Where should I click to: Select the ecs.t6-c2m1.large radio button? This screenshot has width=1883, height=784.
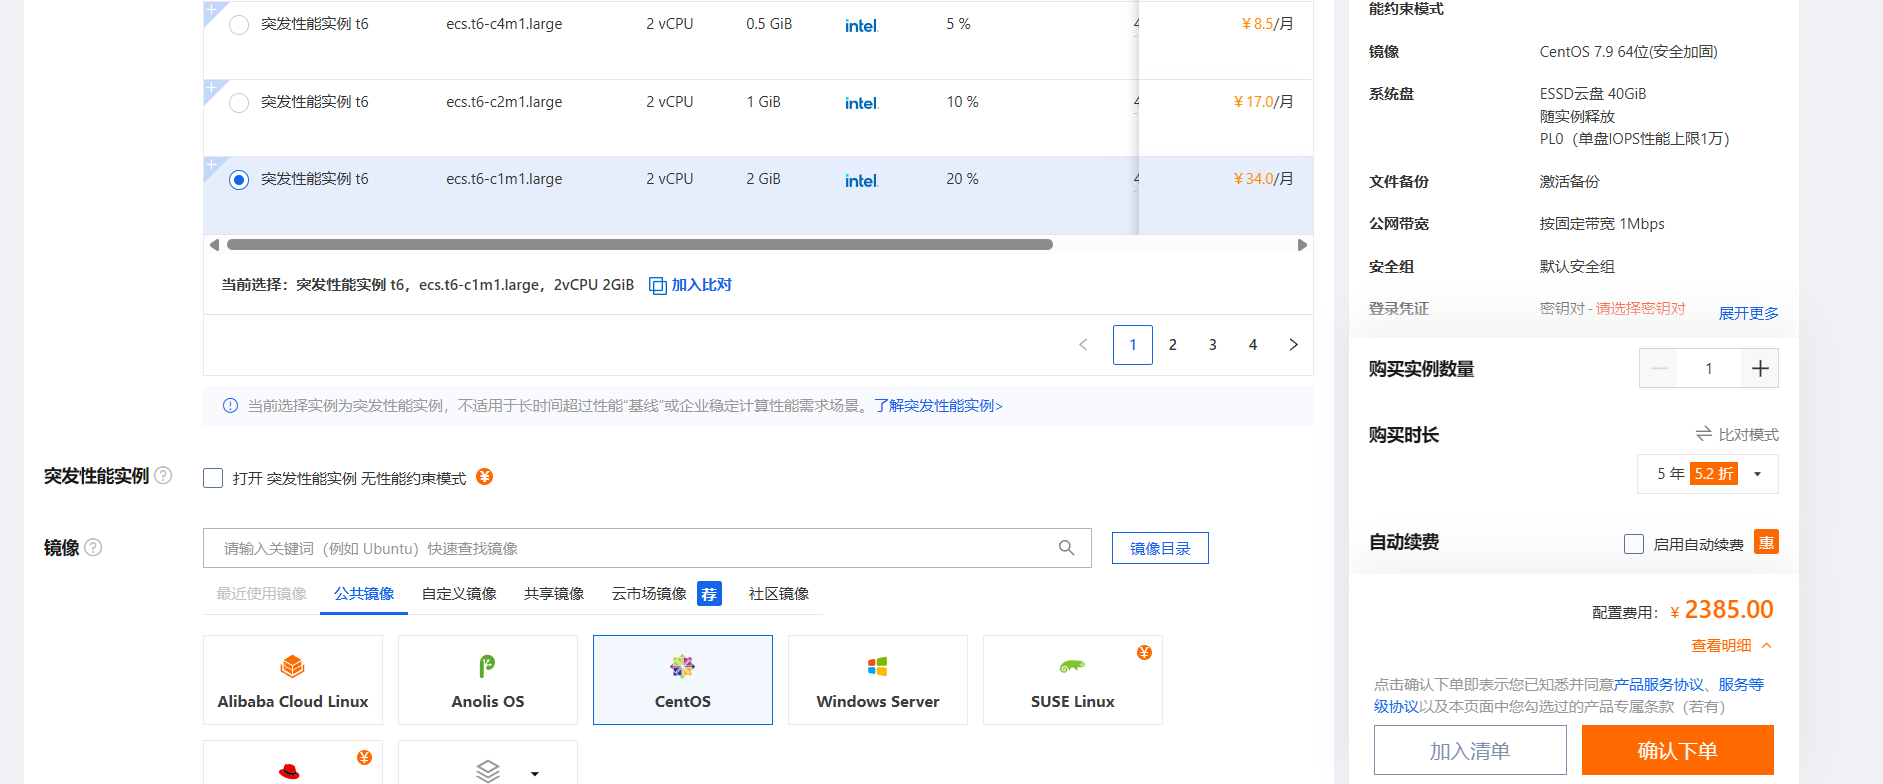click(239, 103)
